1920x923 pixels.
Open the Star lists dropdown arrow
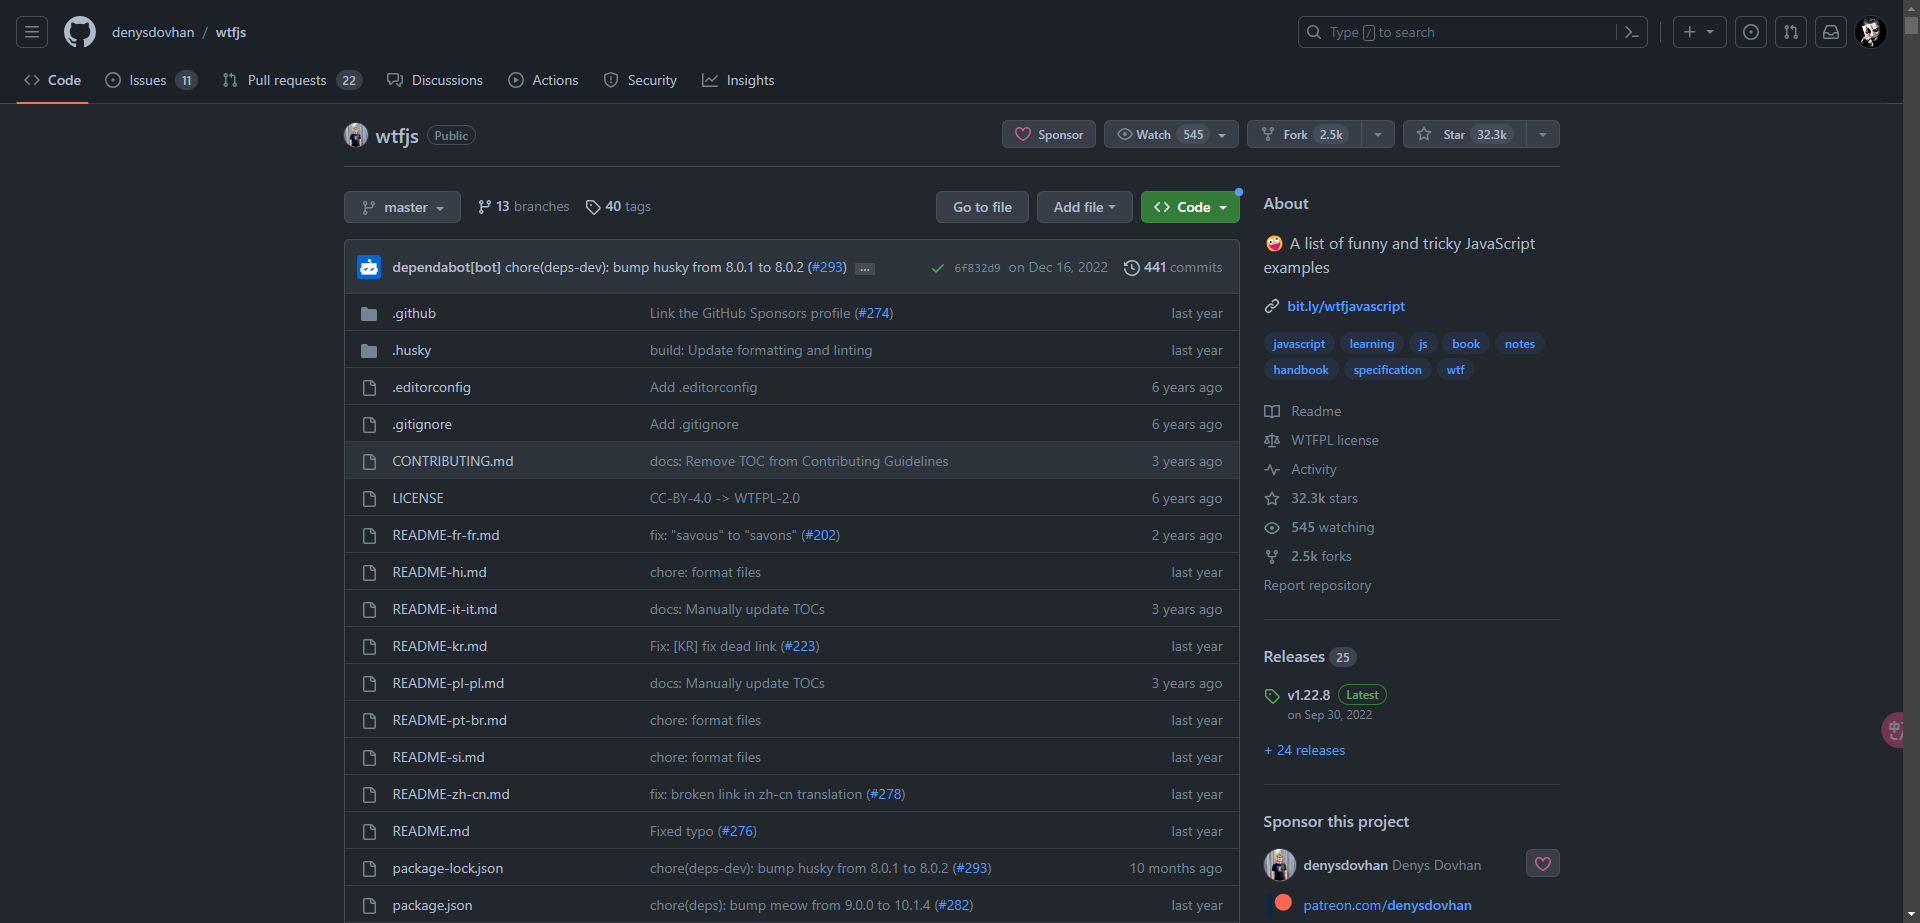[1543, 134]
